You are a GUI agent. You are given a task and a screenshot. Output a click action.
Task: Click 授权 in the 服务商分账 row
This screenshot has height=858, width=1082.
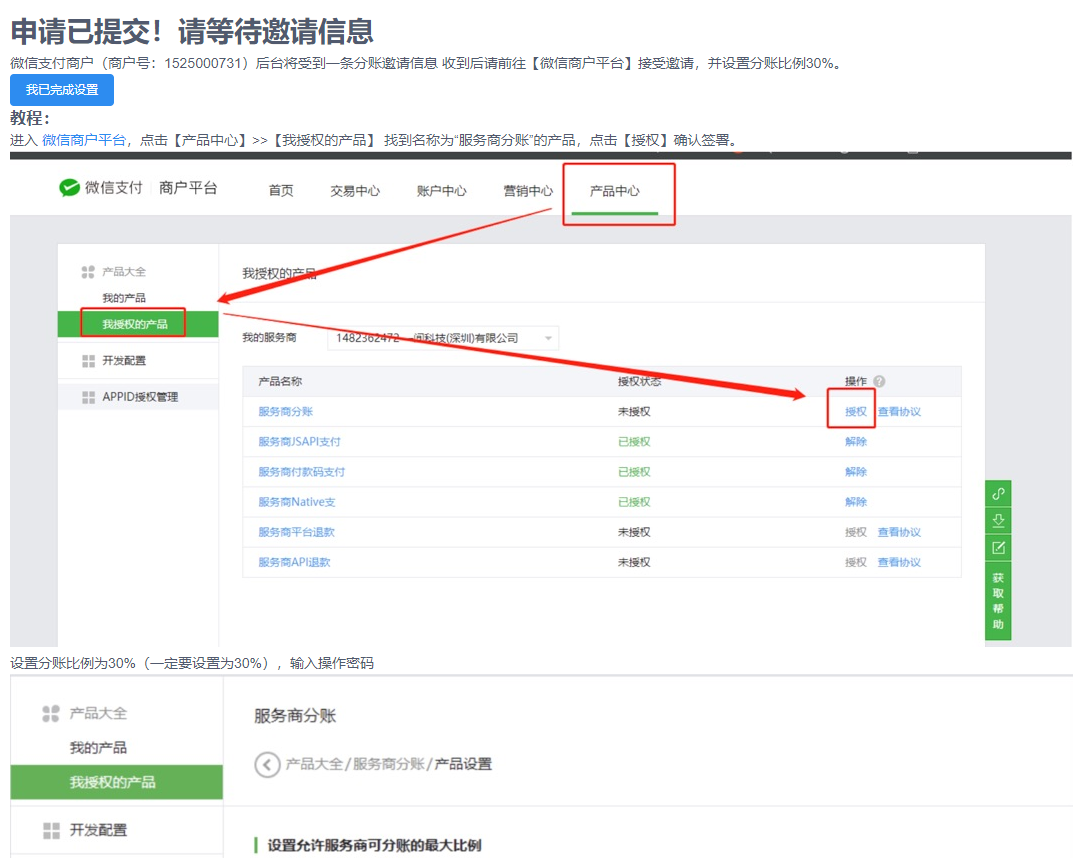point(856,411)
